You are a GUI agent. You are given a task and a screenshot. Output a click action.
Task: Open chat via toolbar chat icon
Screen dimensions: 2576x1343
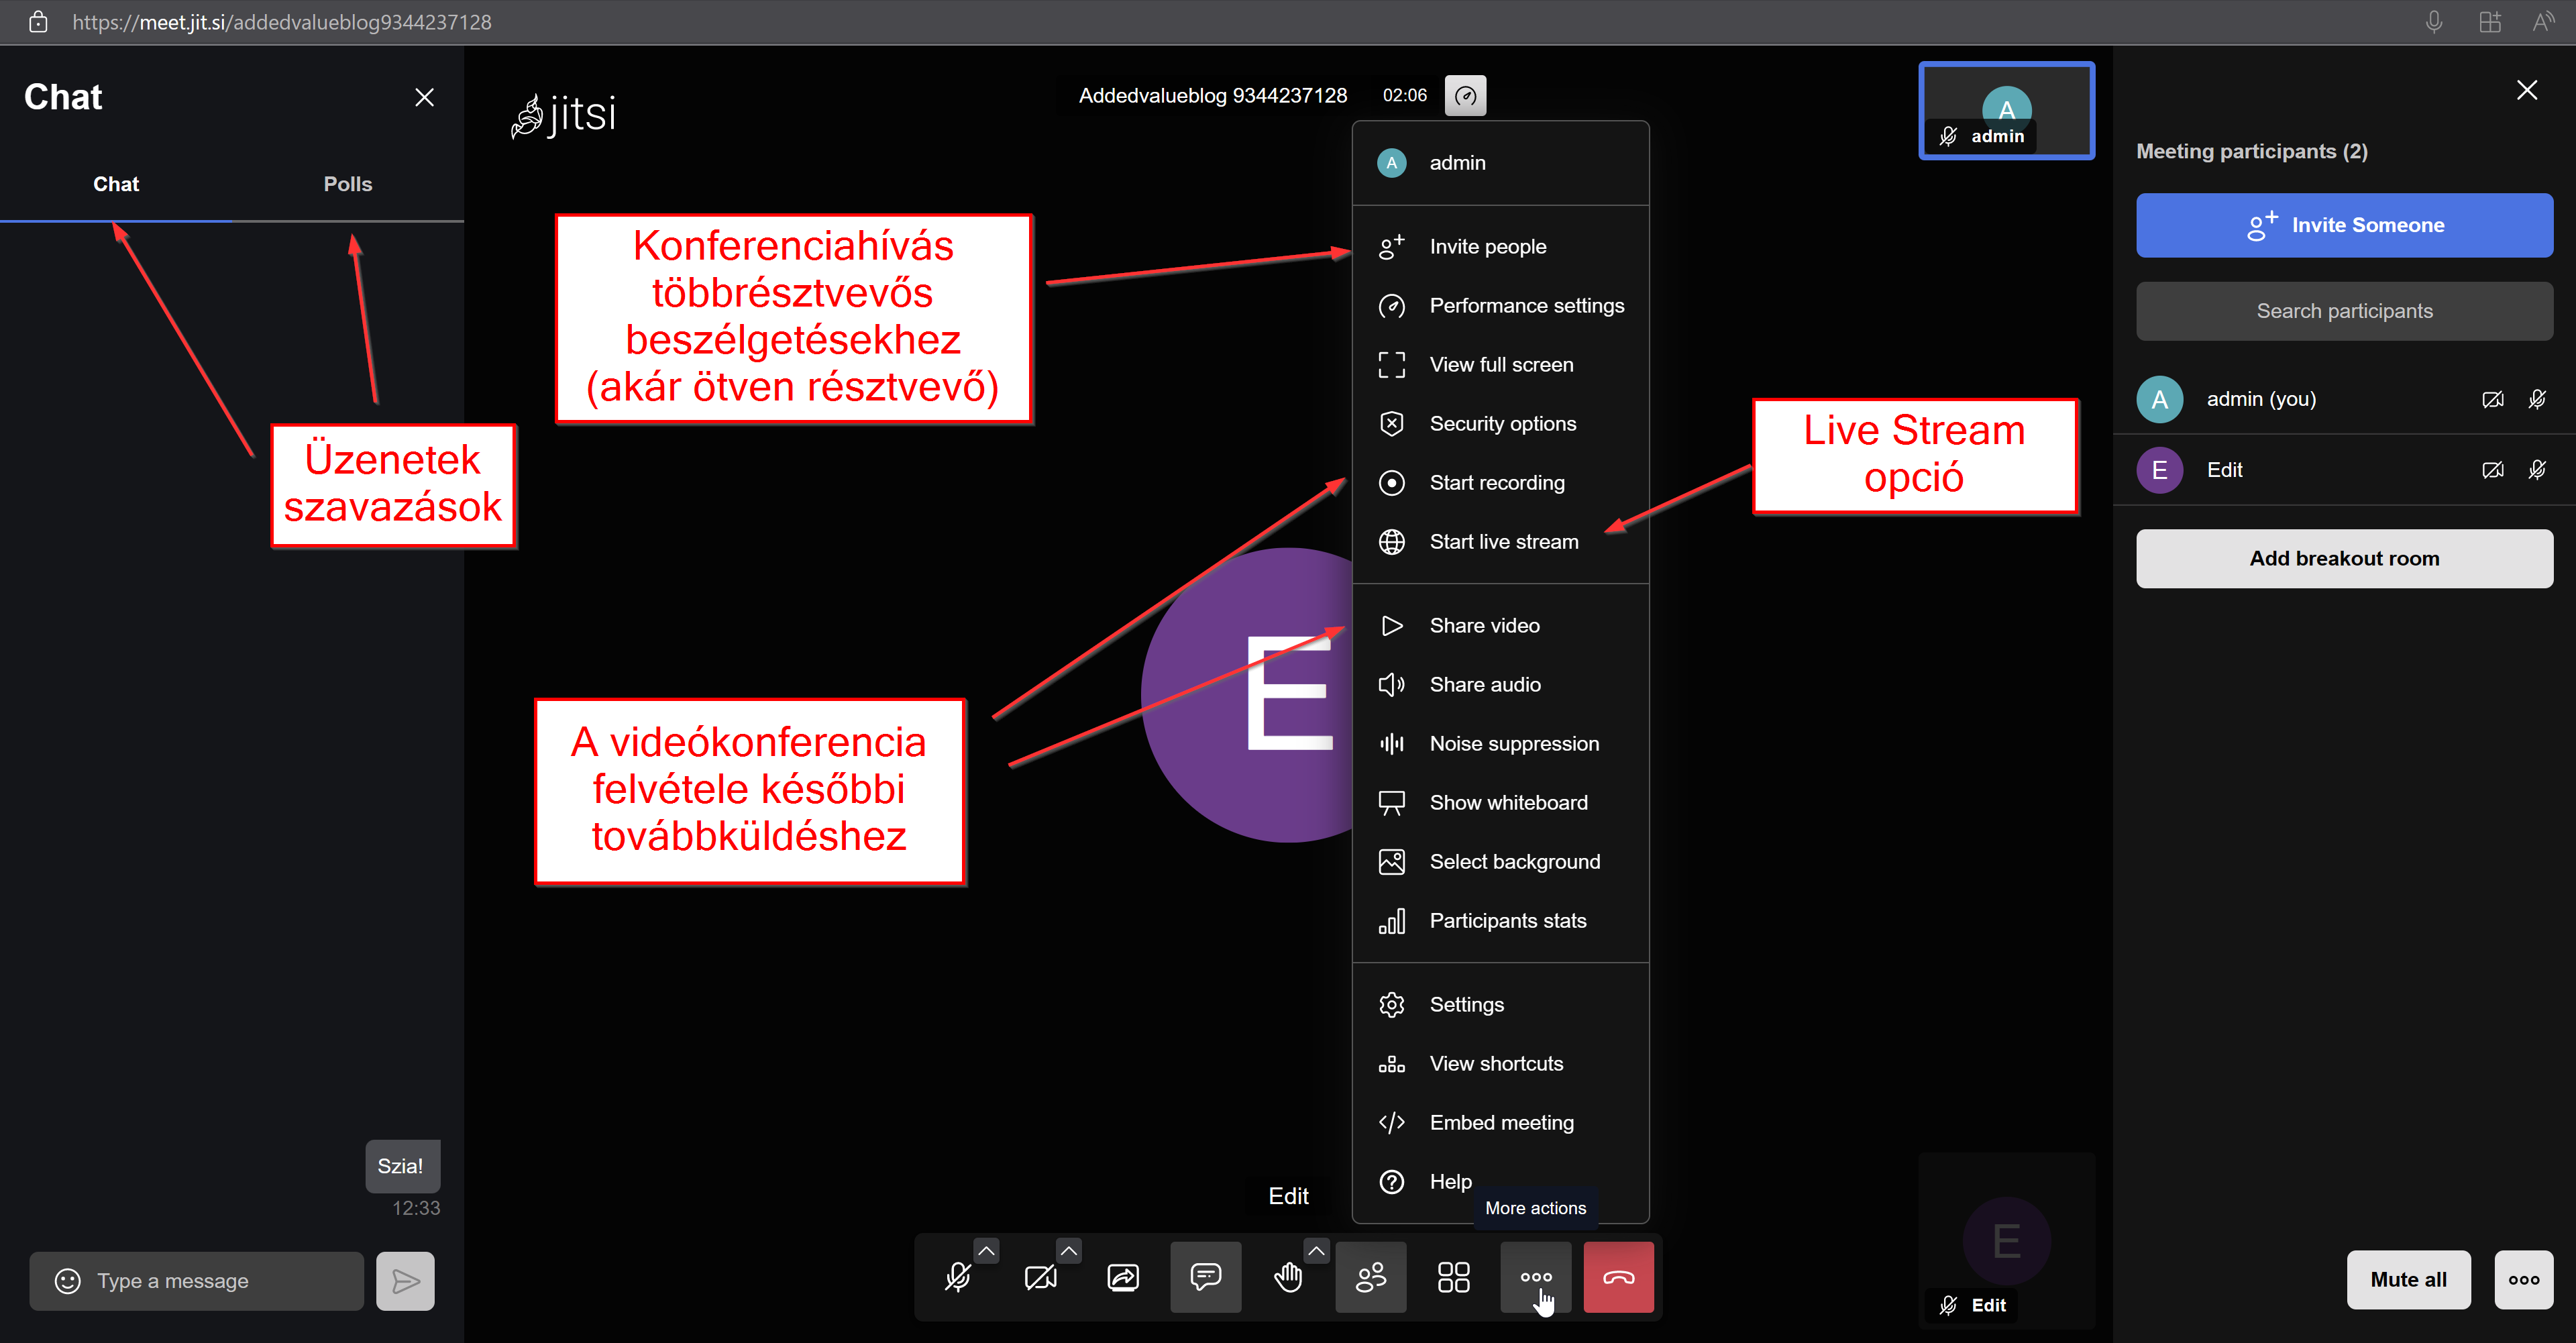click(x=1205, y=1277)
